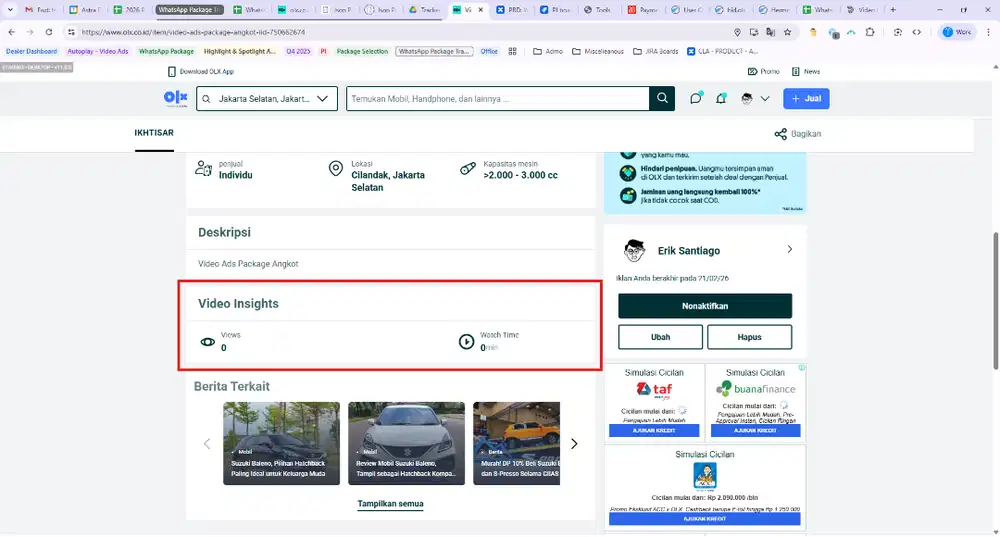Image resolution: width=1000 pixels, height=537 pixels.
Task: Click the search magnifier button
Action: 662,99
